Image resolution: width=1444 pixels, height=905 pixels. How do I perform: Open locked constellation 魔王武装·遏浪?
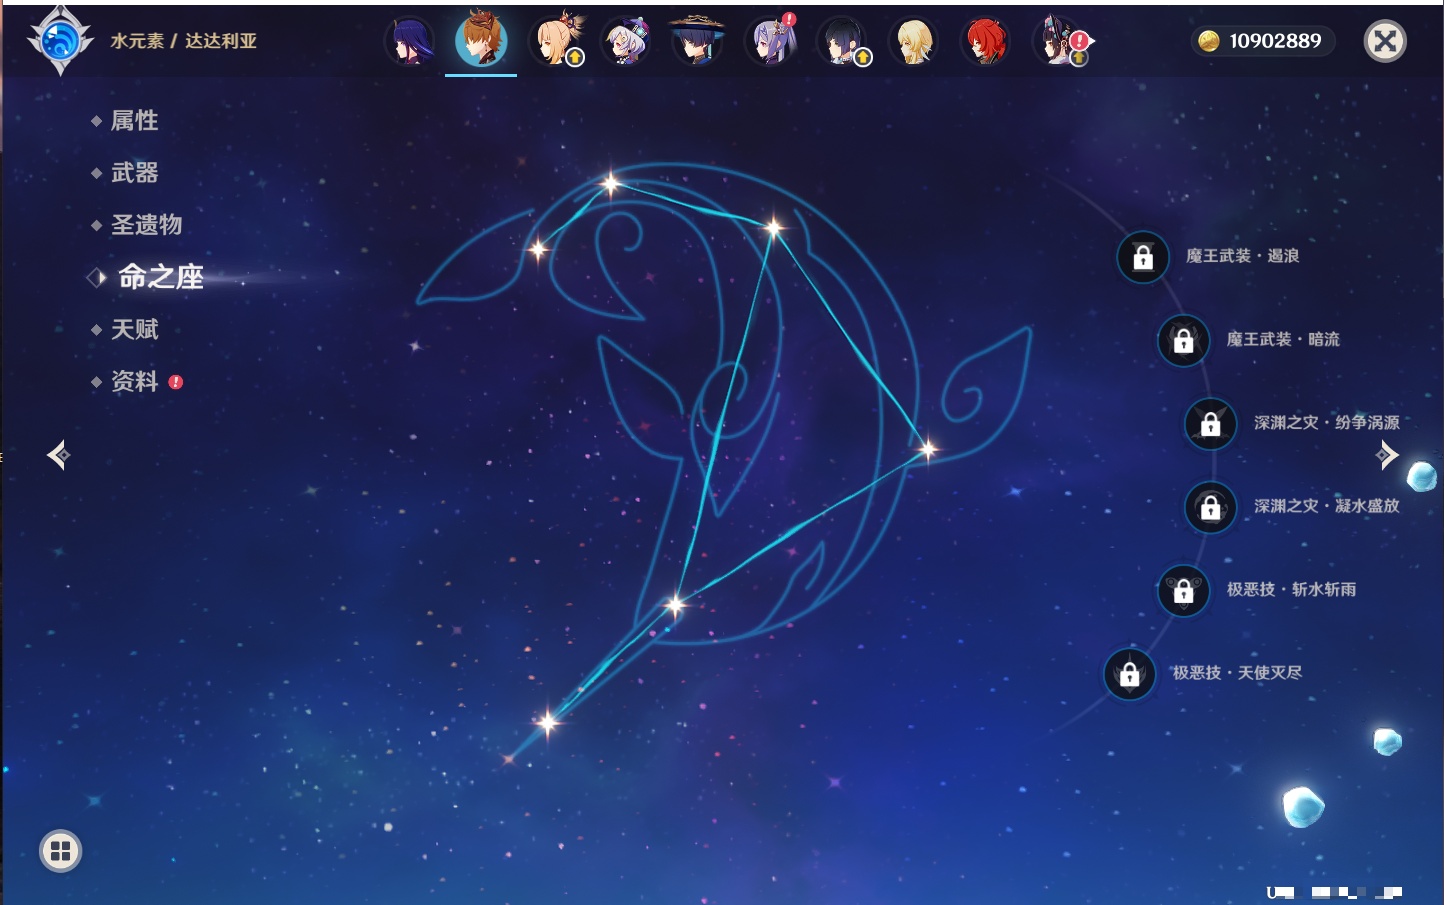[x=1143, y=257]
